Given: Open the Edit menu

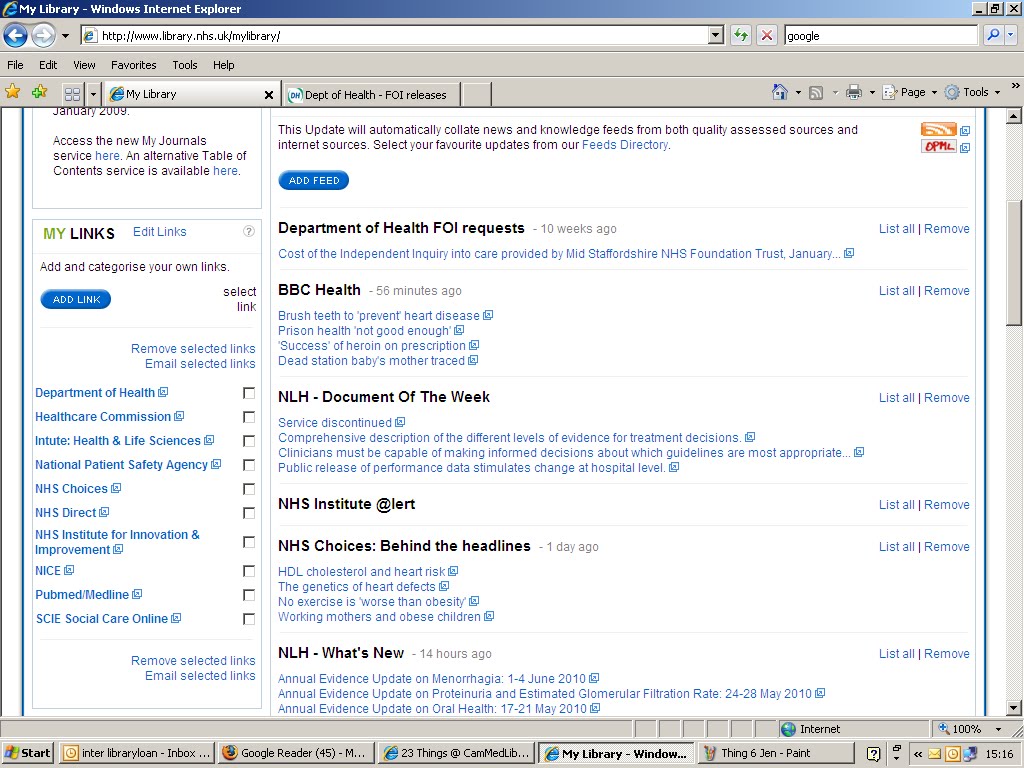Looking at the screenshot, I should coord(48,65).
